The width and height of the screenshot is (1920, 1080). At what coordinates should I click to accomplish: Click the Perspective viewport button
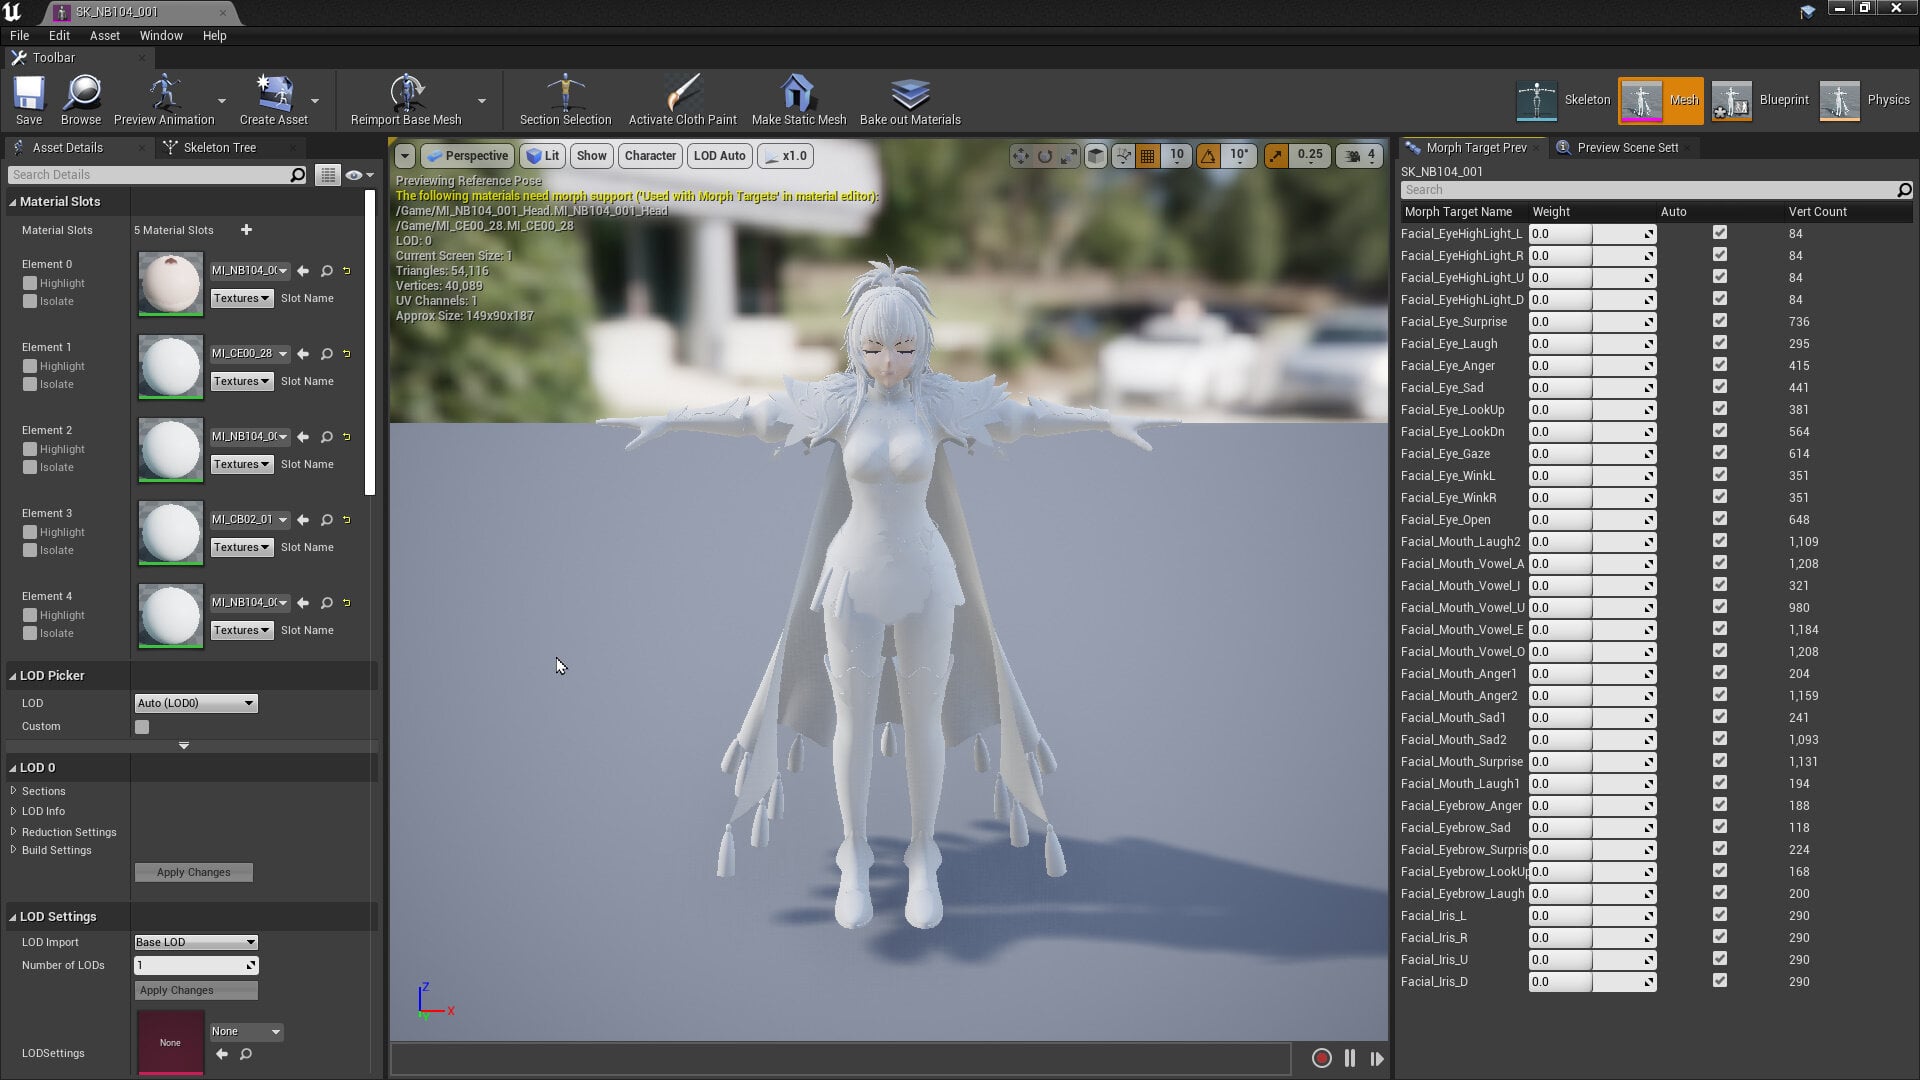467,156
